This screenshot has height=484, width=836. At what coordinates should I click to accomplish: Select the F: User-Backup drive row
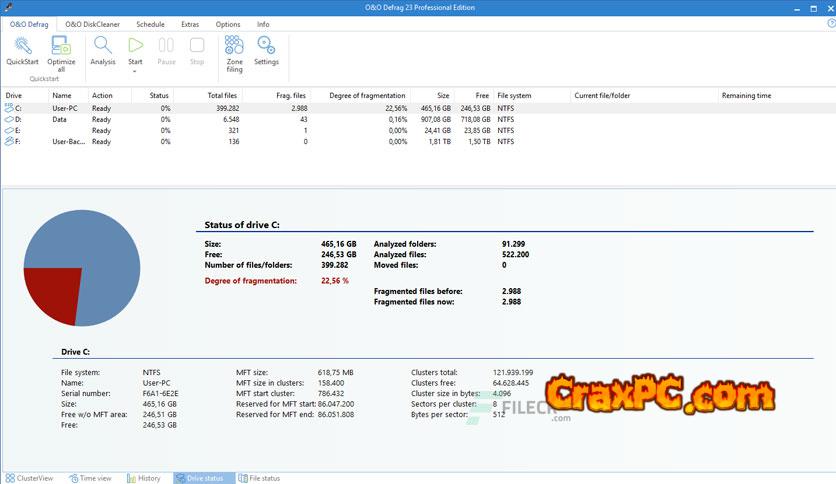(200, 142)
